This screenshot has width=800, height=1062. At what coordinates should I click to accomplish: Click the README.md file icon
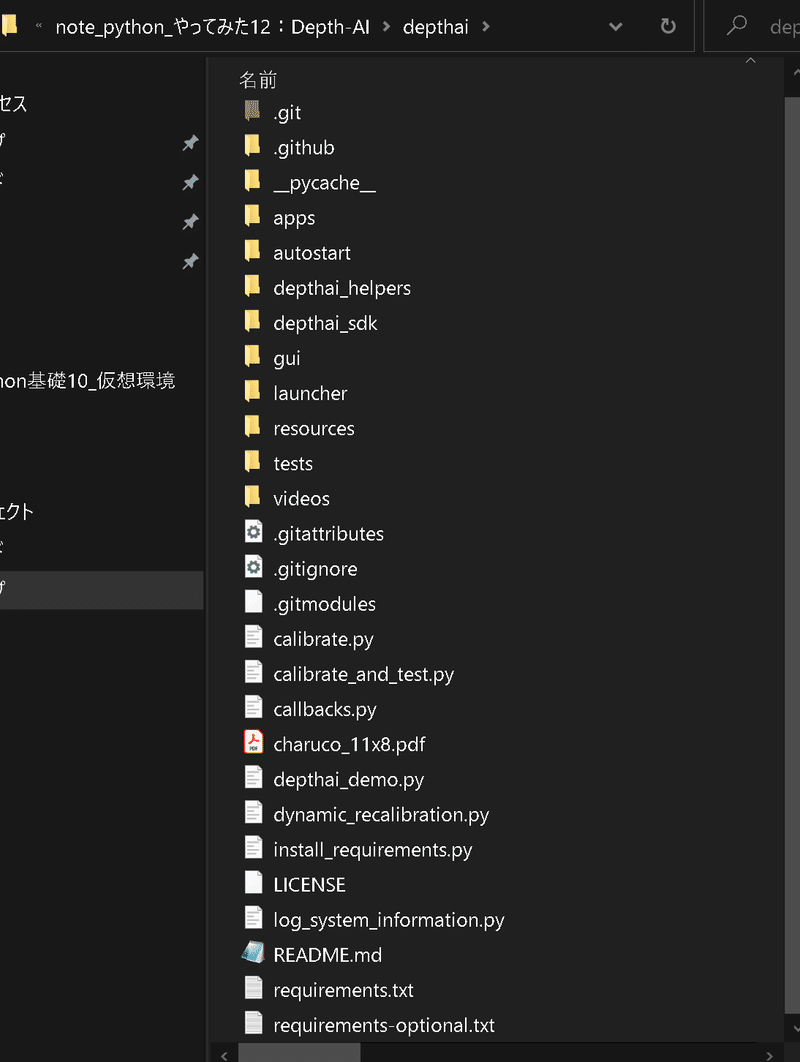tap(253, 954)
